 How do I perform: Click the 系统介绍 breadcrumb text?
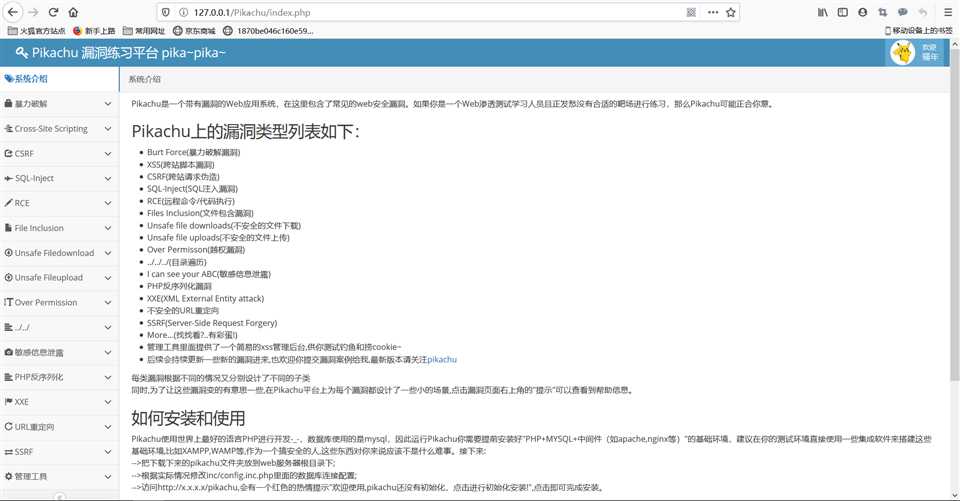pyautogui.click(x=144, y=79)
